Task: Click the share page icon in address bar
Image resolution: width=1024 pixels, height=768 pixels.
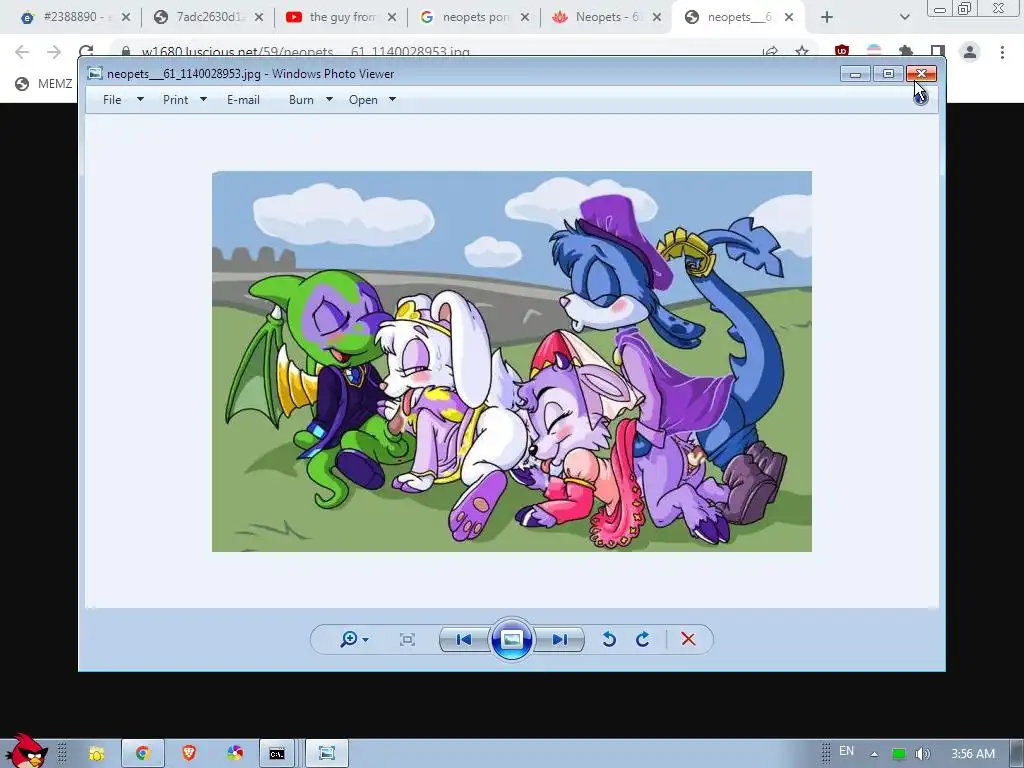Action: tap(771, 52)
